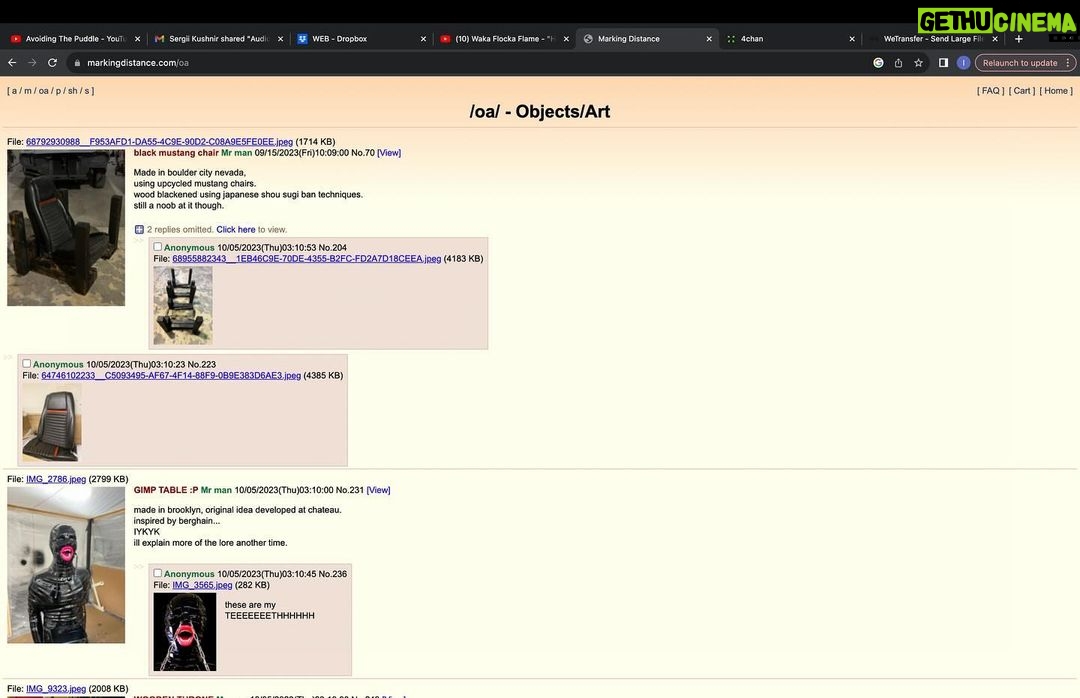The image size is (1080, 698).
Task: Open the Cart link
Action: [1022, 91]
